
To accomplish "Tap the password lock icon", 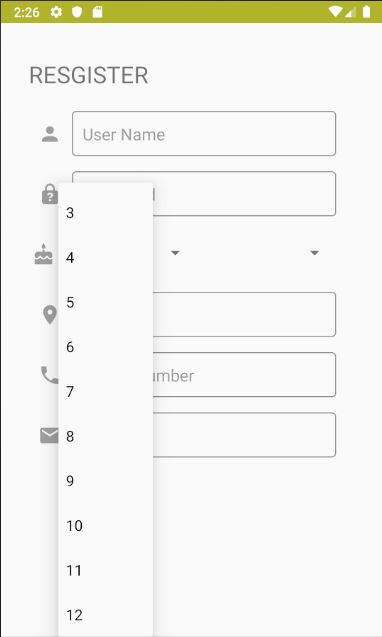I will [50, 194].
